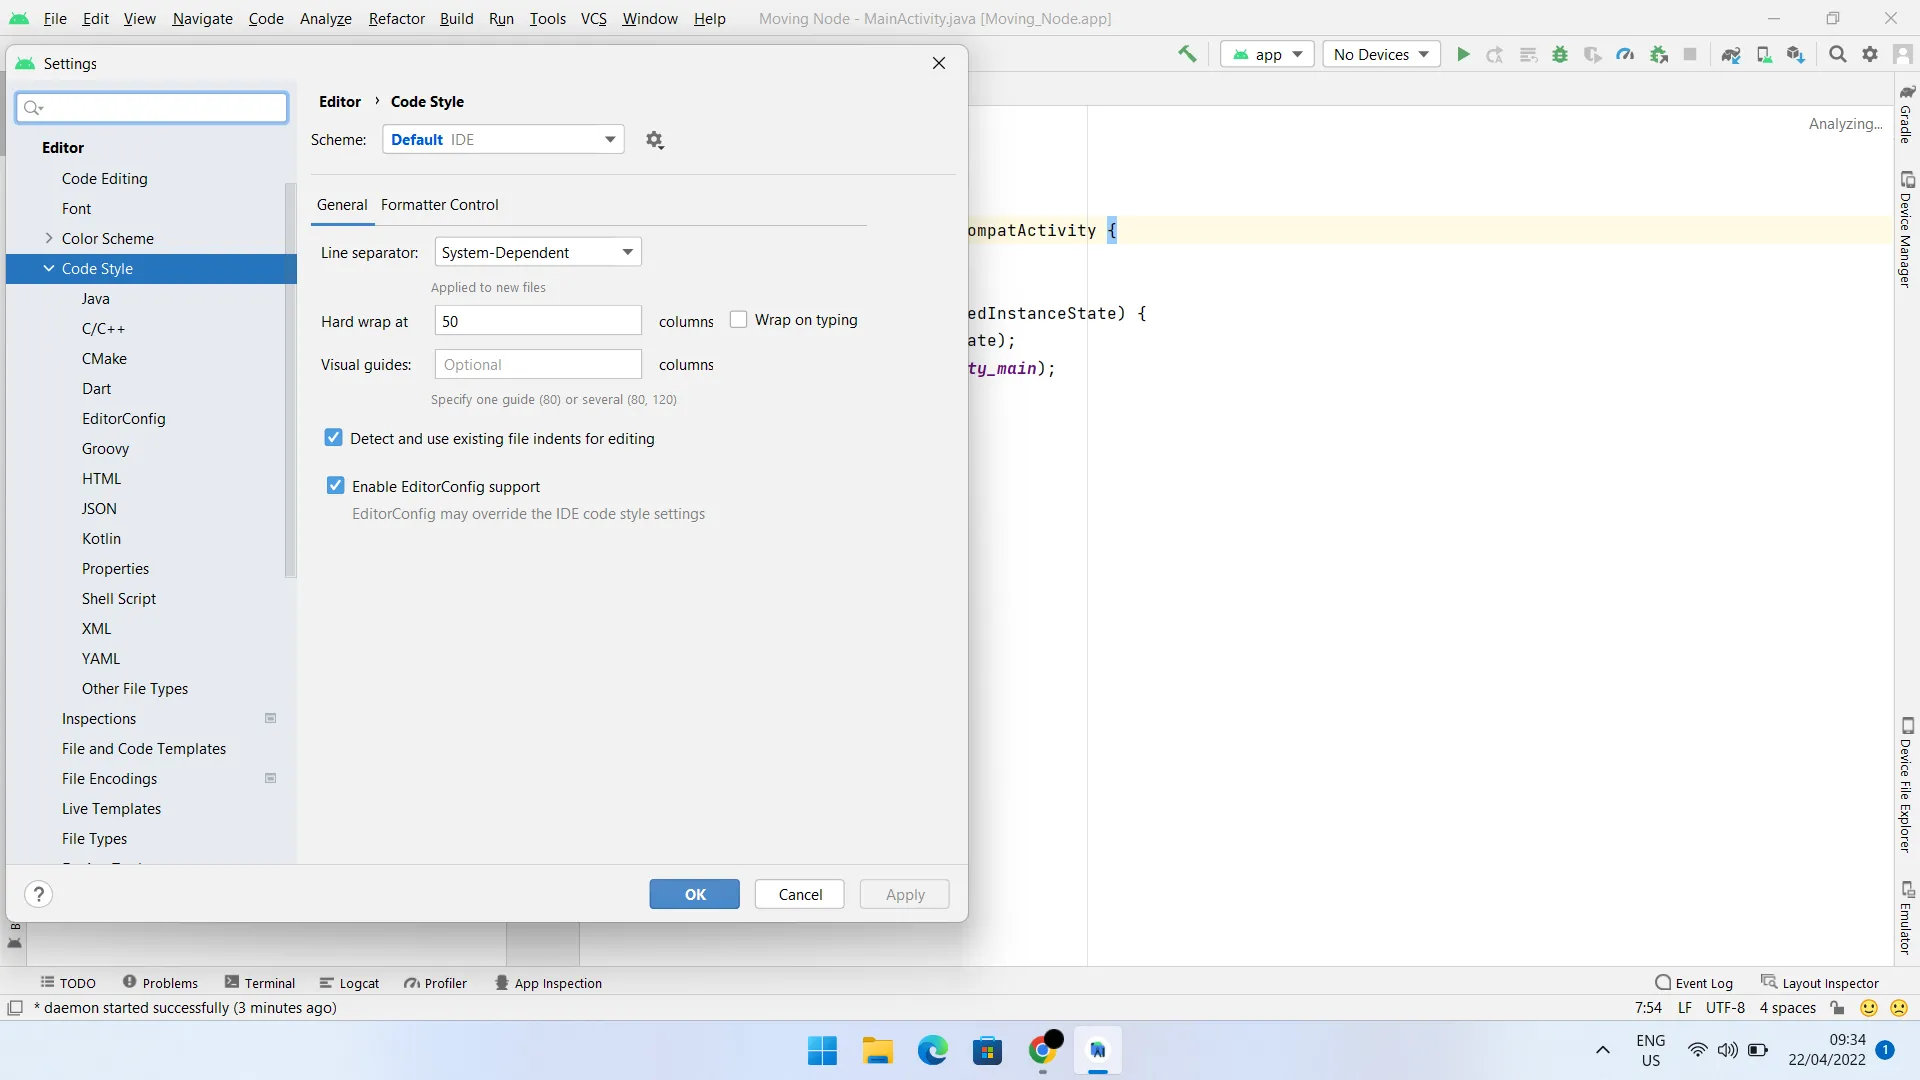The image size is (1920, 1080).
Task: Click the Hard wrap at input field
Action: (538, 321)
